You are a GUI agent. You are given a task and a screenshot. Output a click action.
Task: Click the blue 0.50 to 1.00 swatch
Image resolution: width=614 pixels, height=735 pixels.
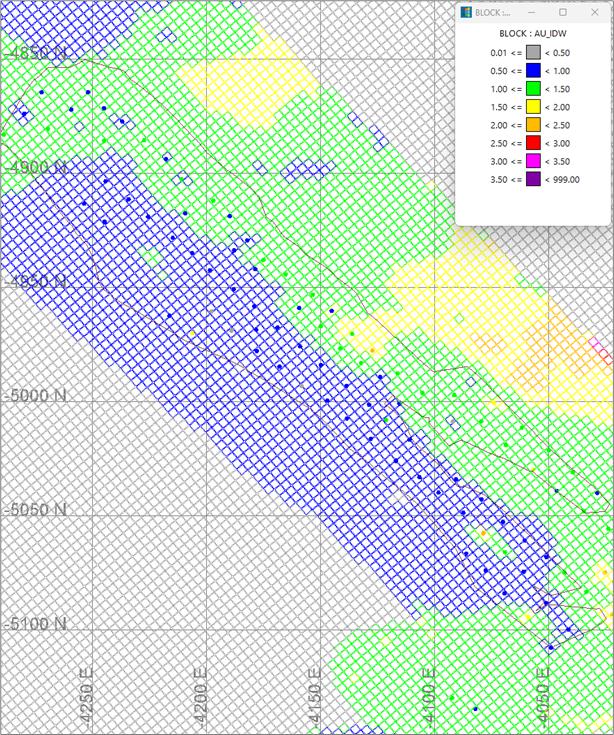533,71
